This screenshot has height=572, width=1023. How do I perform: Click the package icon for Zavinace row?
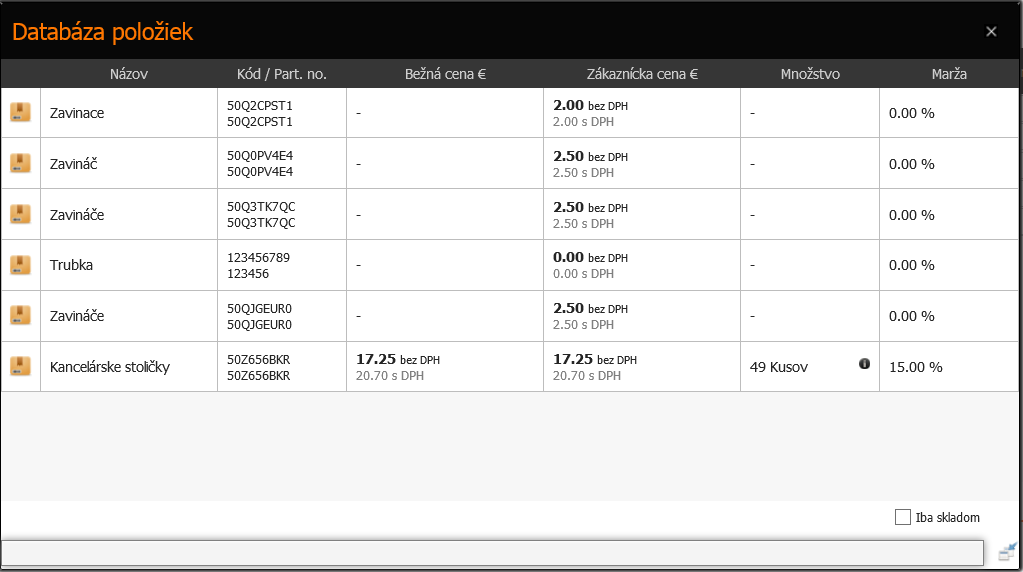(20, 113)
